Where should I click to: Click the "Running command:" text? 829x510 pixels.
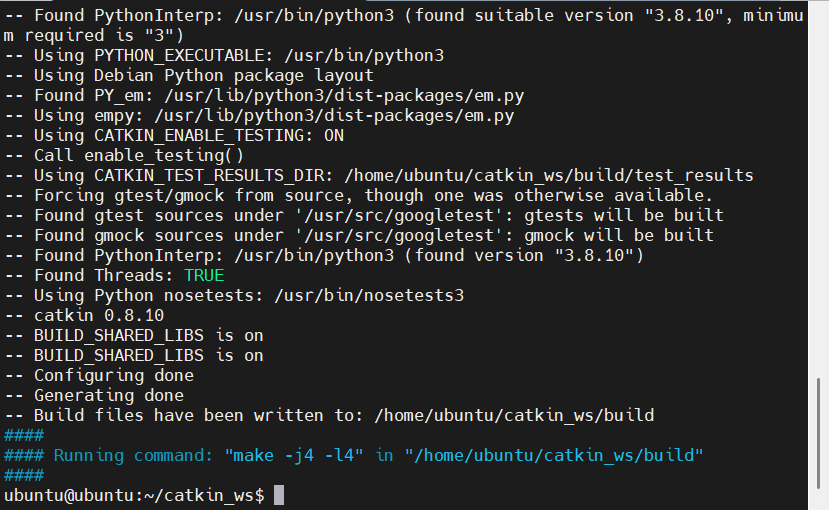point(133,456)
